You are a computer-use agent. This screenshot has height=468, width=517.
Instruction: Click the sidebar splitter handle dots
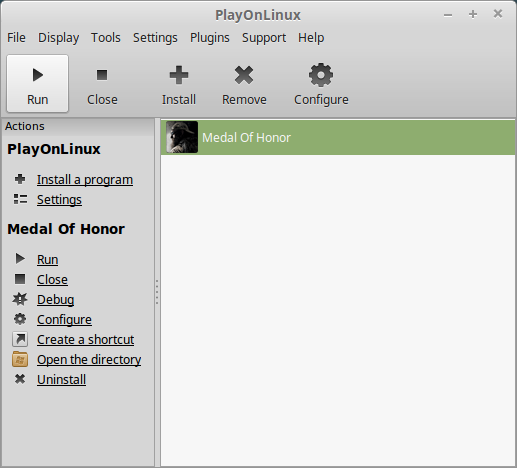pos(157,292)
